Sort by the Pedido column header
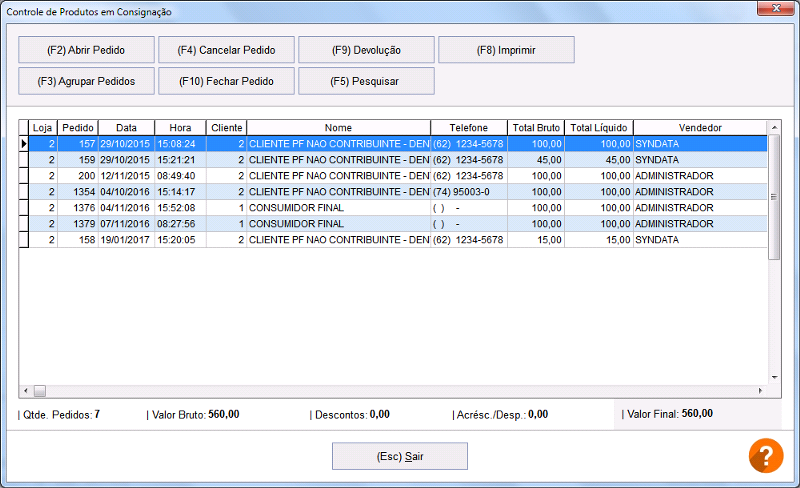This screenshot has width=800, height=488. click(78, 128)
